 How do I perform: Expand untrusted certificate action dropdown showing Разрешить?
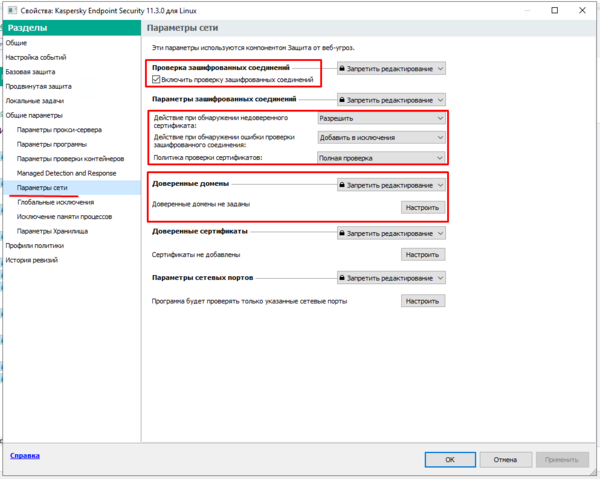coord(381,118)
